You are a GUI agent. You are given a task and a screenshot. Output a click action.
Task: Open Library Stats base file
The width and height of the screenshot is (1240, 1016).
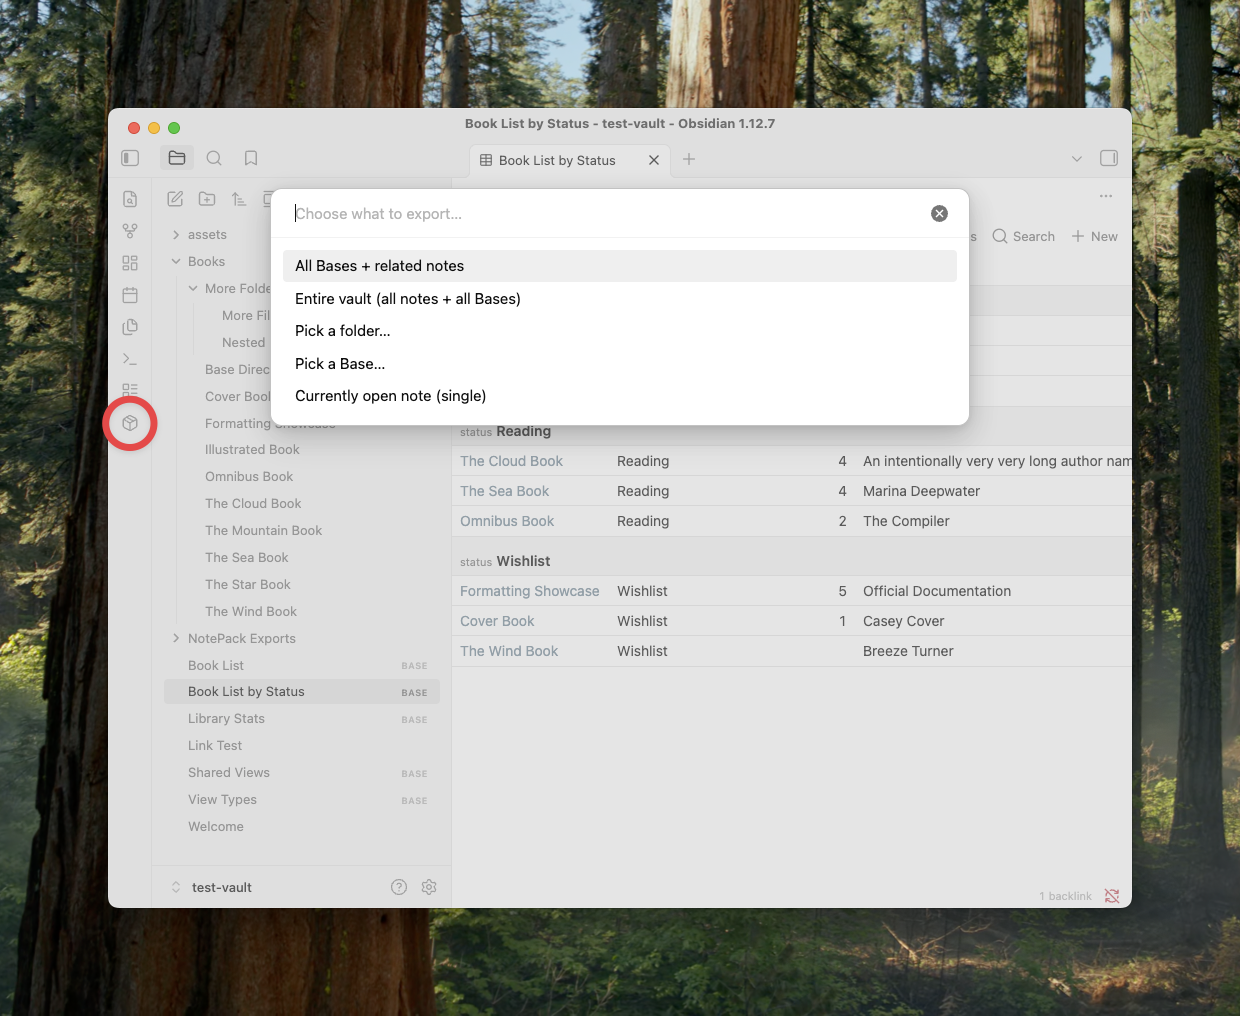tap(302, 719)
